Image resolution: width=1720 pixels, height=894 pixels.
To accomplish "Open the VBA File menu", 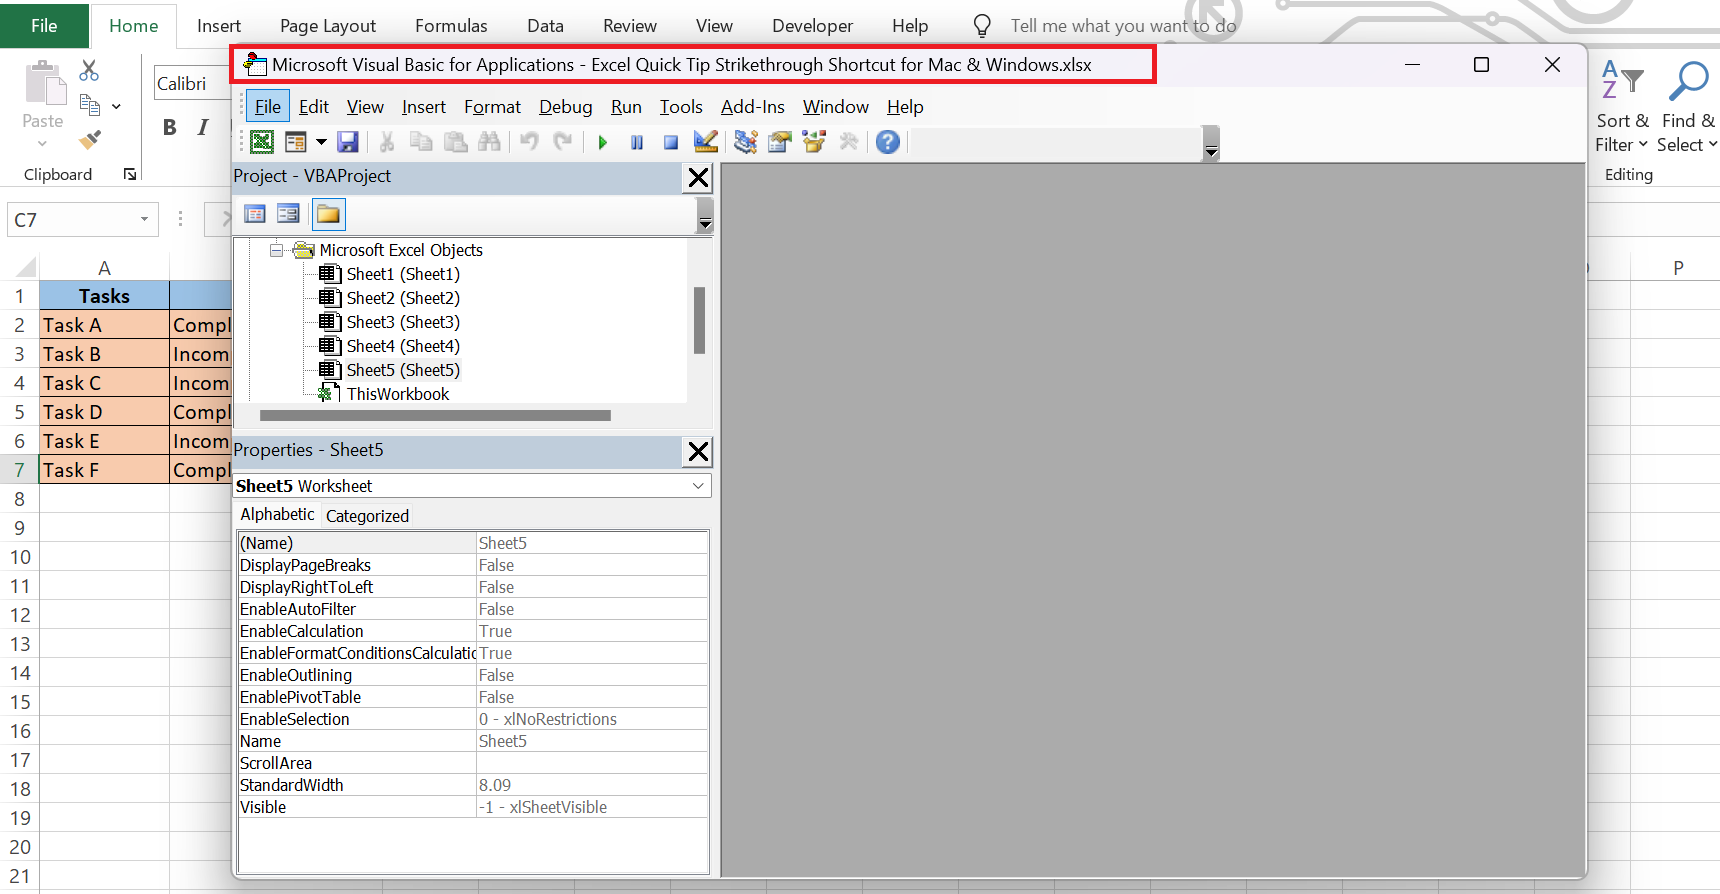I will pos(267,106).
